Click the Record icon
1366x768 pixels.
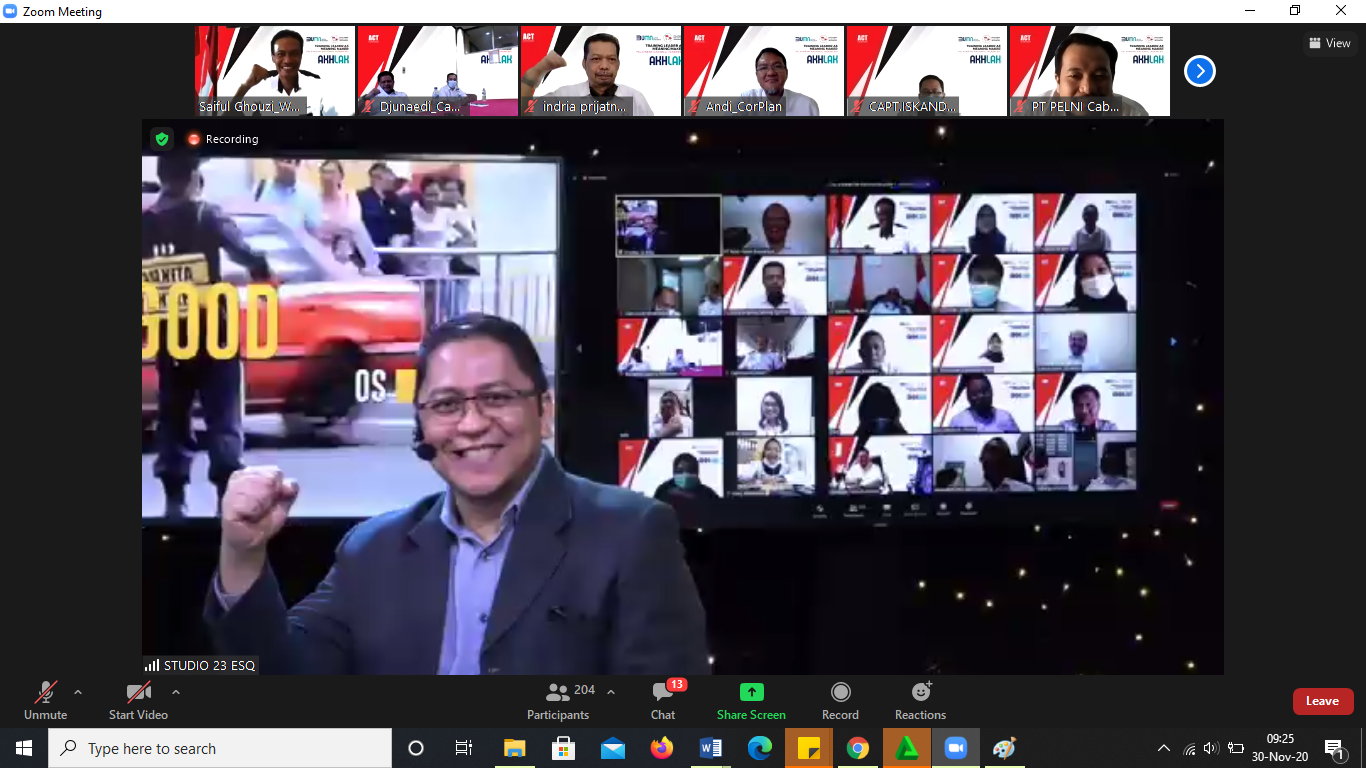tap(841, 692)
